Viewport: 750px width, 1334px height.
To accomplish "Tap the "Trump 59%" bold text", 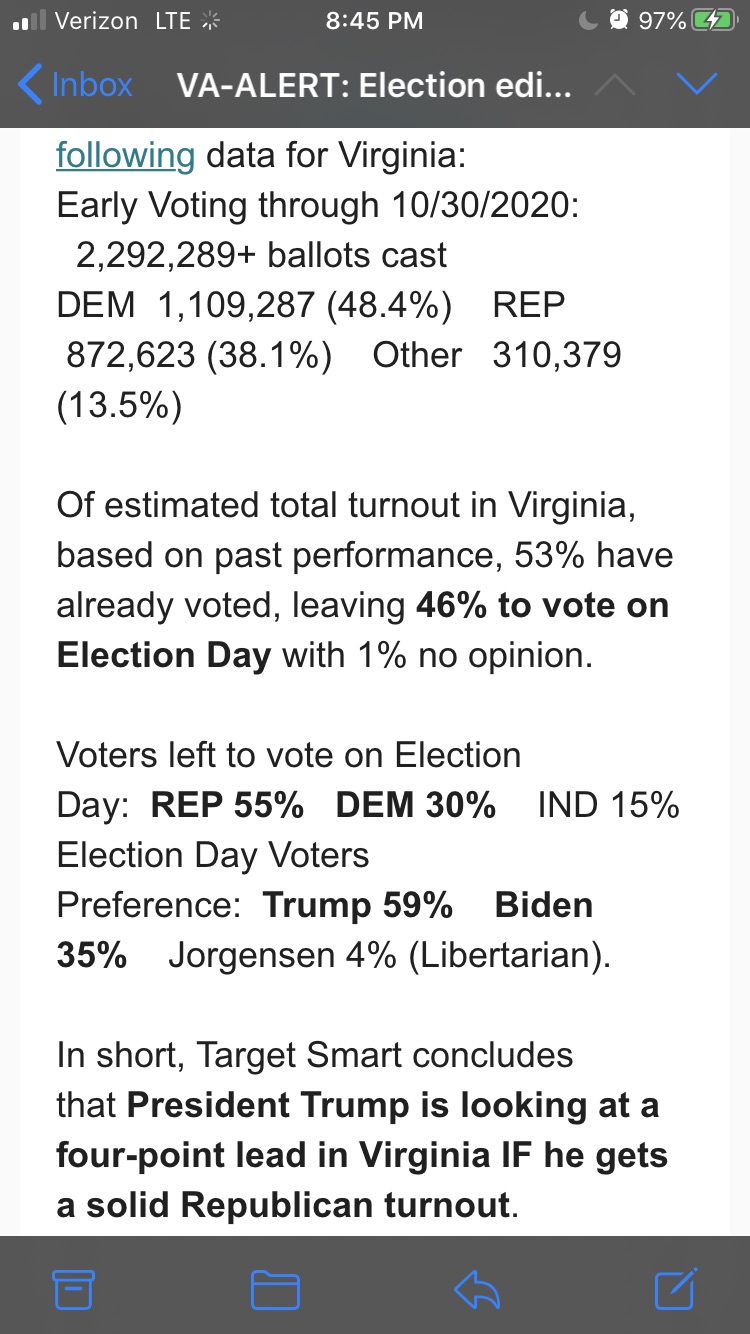I will 358,905.
